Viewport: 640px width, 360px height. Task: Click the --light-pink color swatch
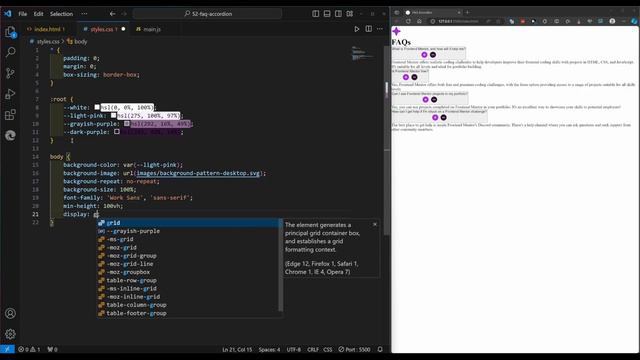coord(113,116)
